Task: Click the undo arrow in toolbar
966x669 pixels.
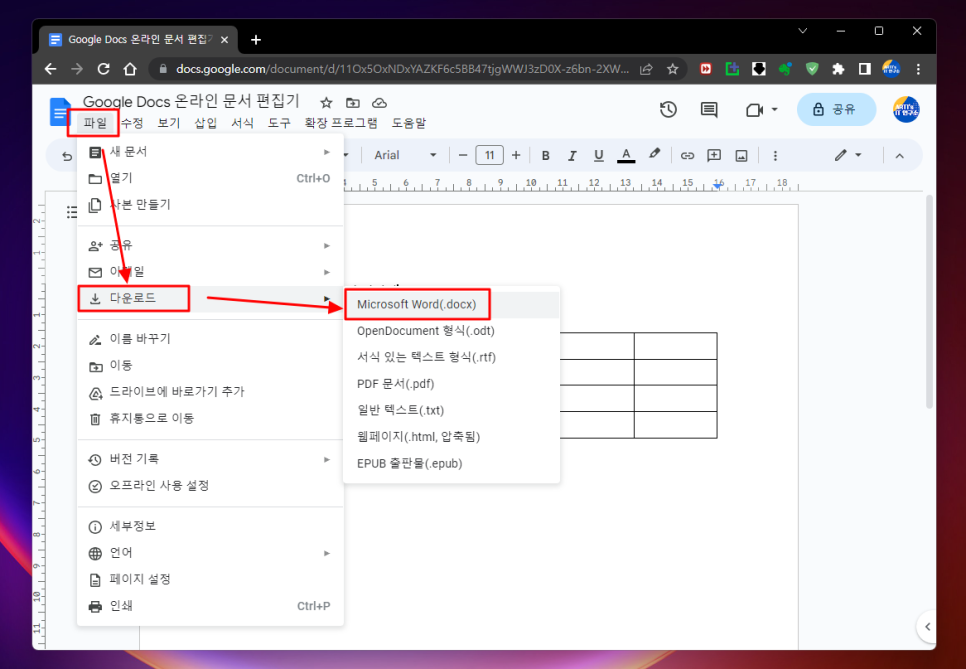Action: point(67,156)
